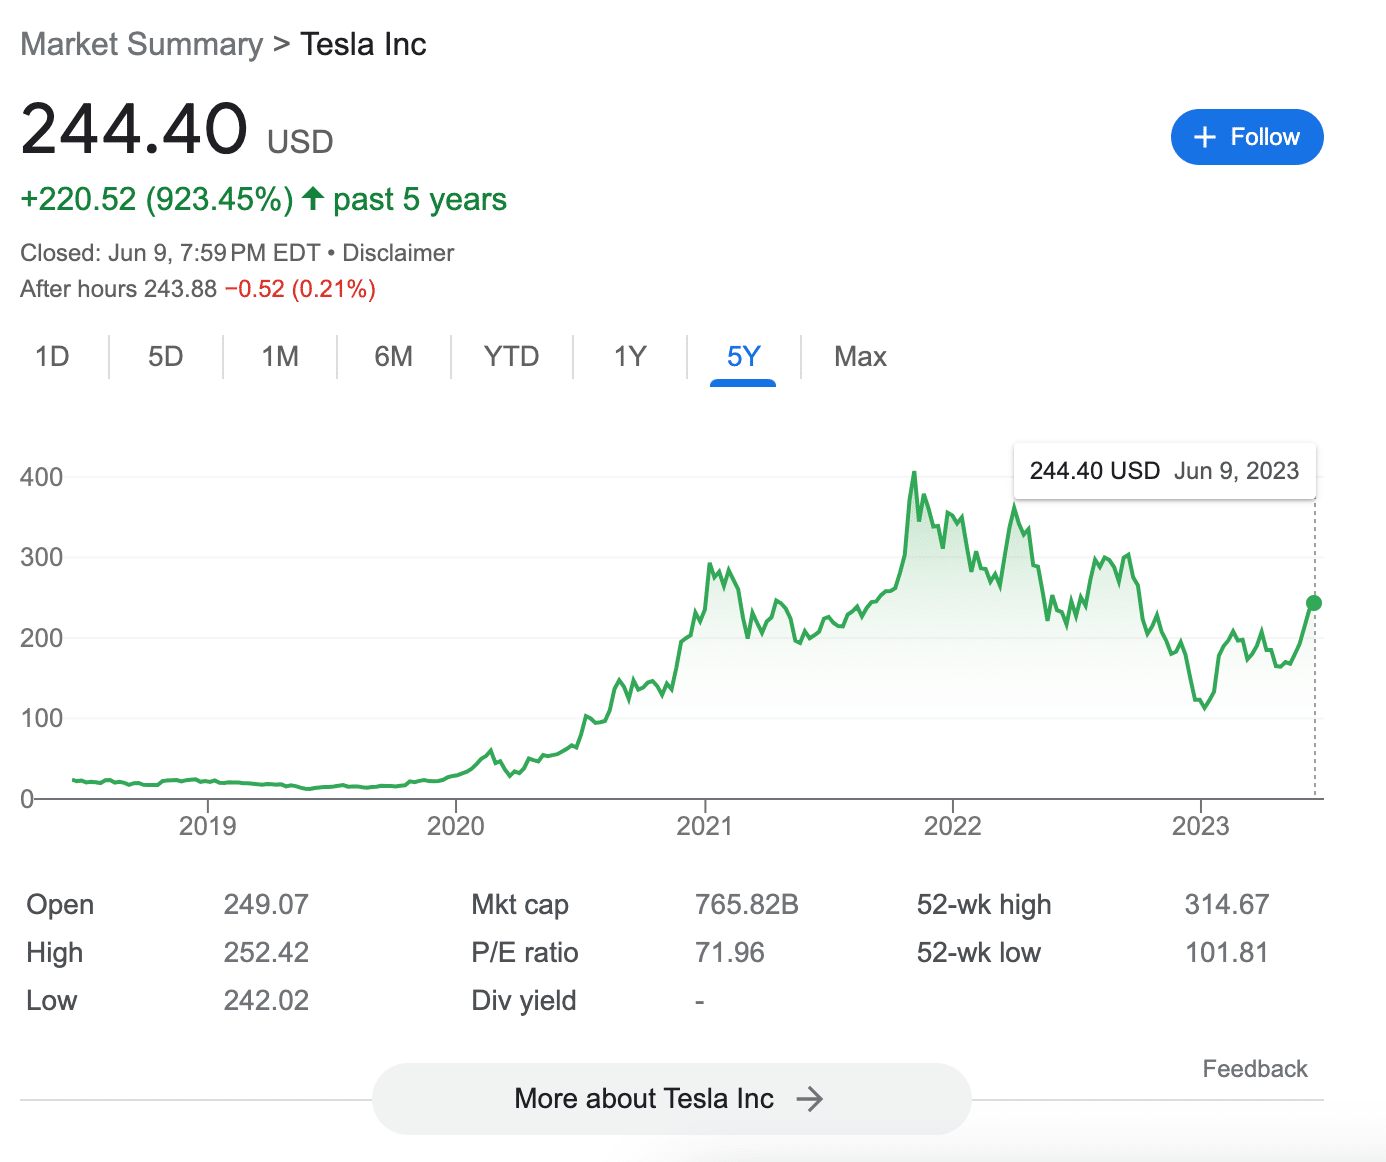
Task: Click the USD currency label
Action: tap(300, 142)
